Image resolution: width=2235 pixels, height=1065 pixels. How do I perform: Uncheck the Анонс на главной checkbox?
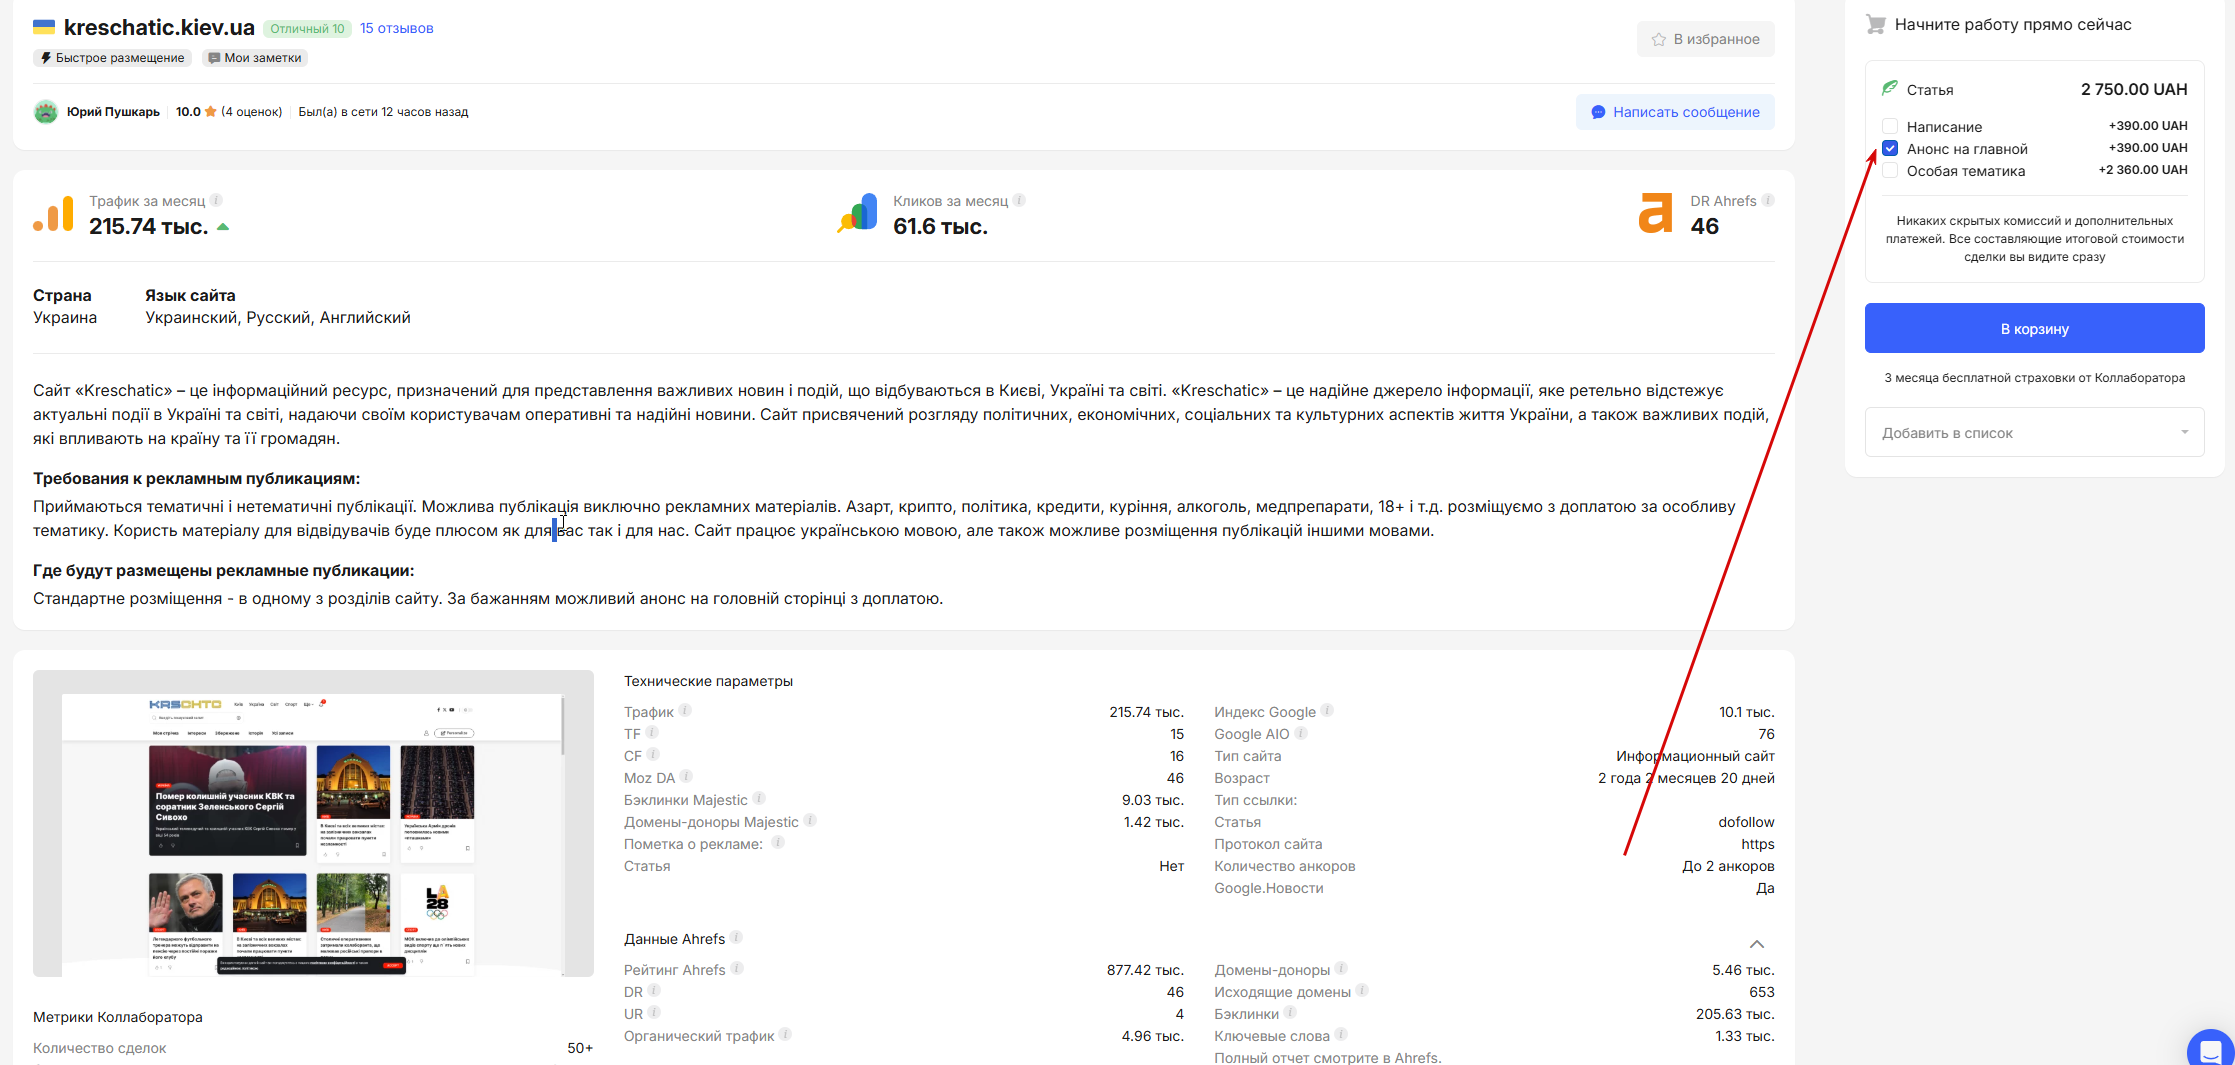pos(1890,148)
